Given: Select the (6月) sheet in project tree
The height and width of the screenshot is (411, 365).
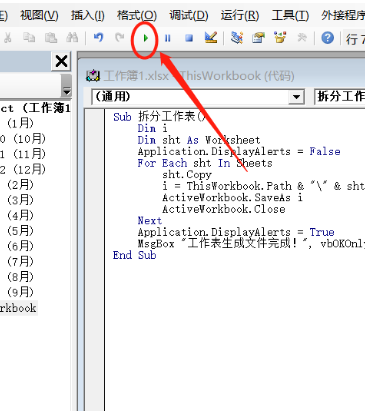Looking at the screenshot, I should [20, 246].
